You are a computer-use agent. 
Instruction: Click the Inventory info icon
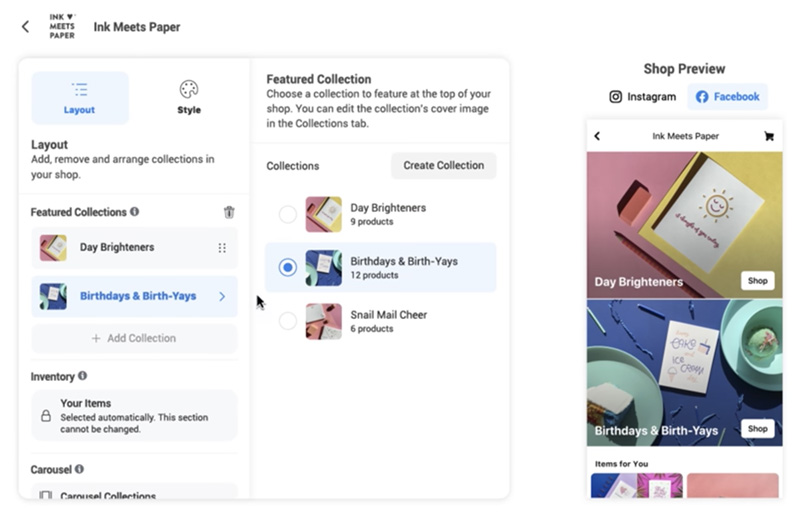coord(82,376)
